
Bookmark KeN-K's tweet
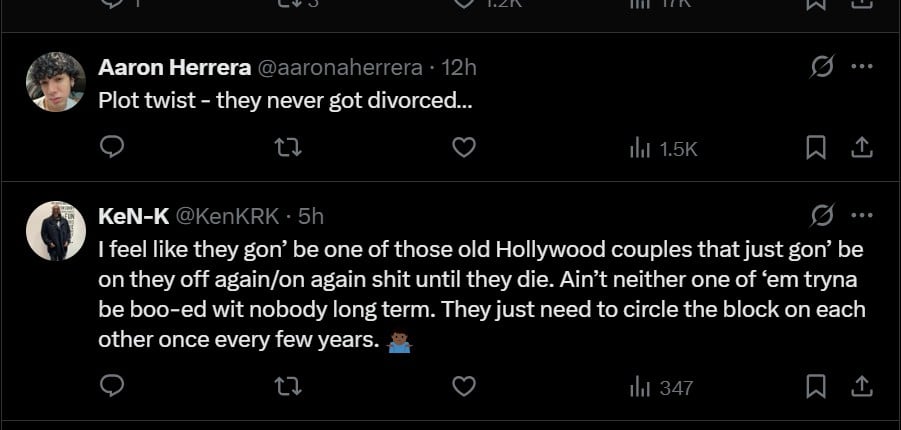[816, 386]
